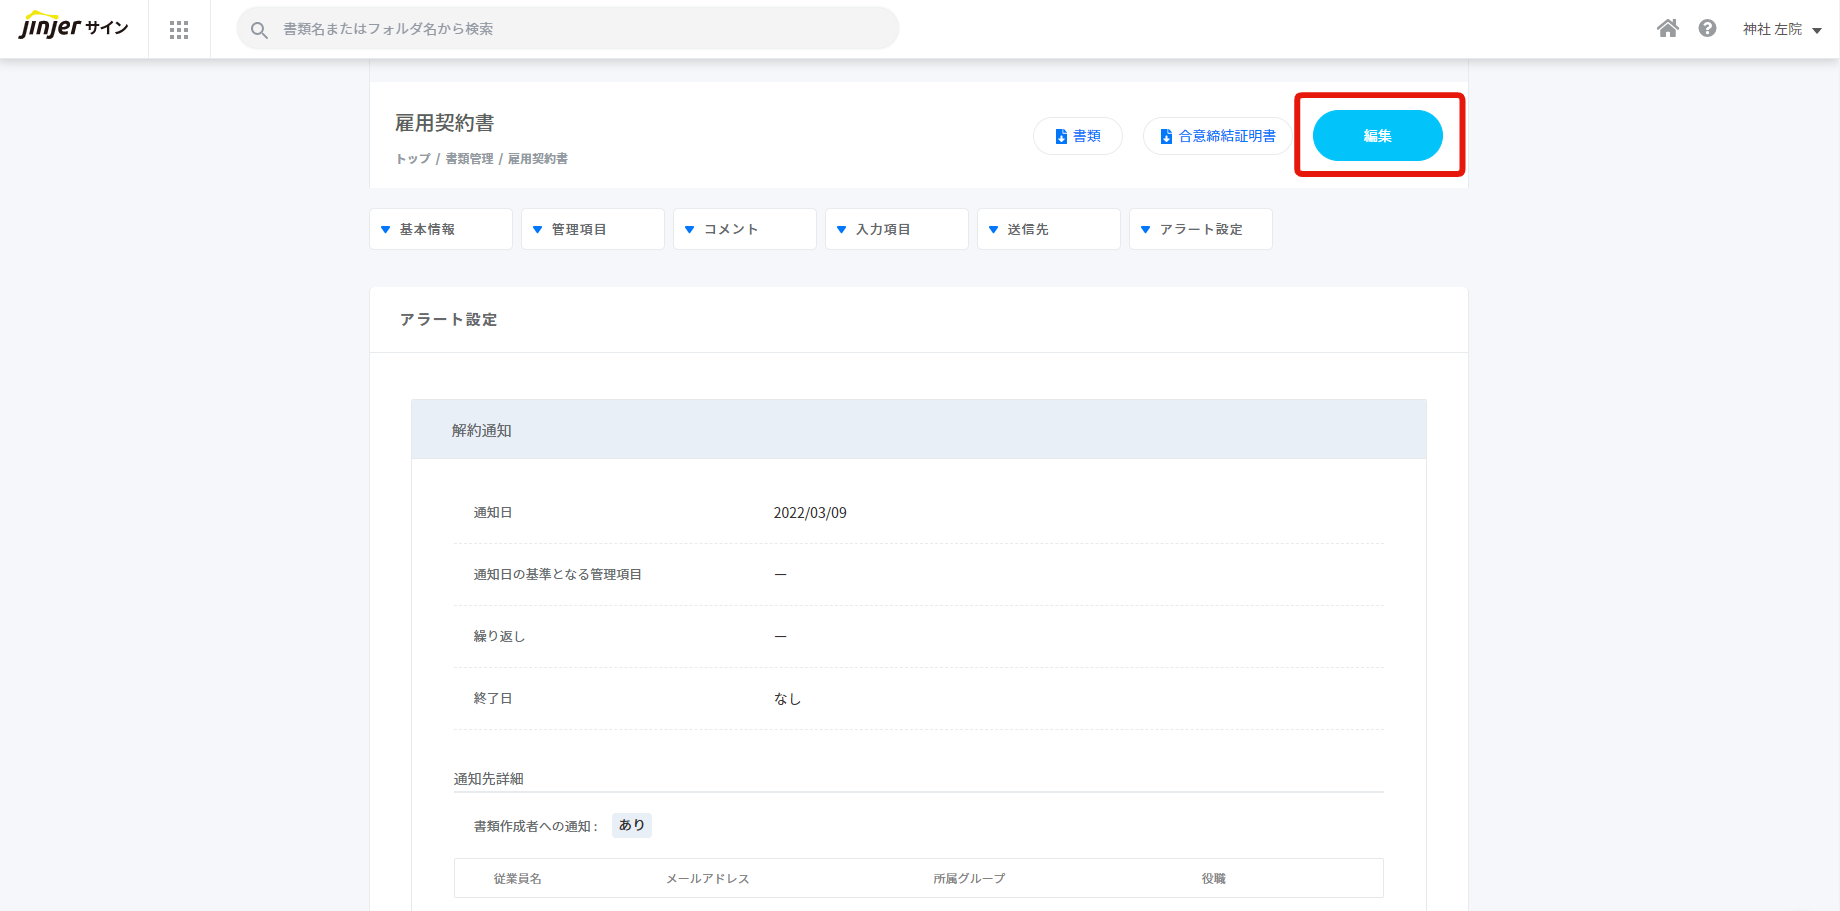This screenshot has width=1840, height=911.
Task: Expand the 入力項目 section anchor
Action: pyautogui.click(x=896, y=229)
